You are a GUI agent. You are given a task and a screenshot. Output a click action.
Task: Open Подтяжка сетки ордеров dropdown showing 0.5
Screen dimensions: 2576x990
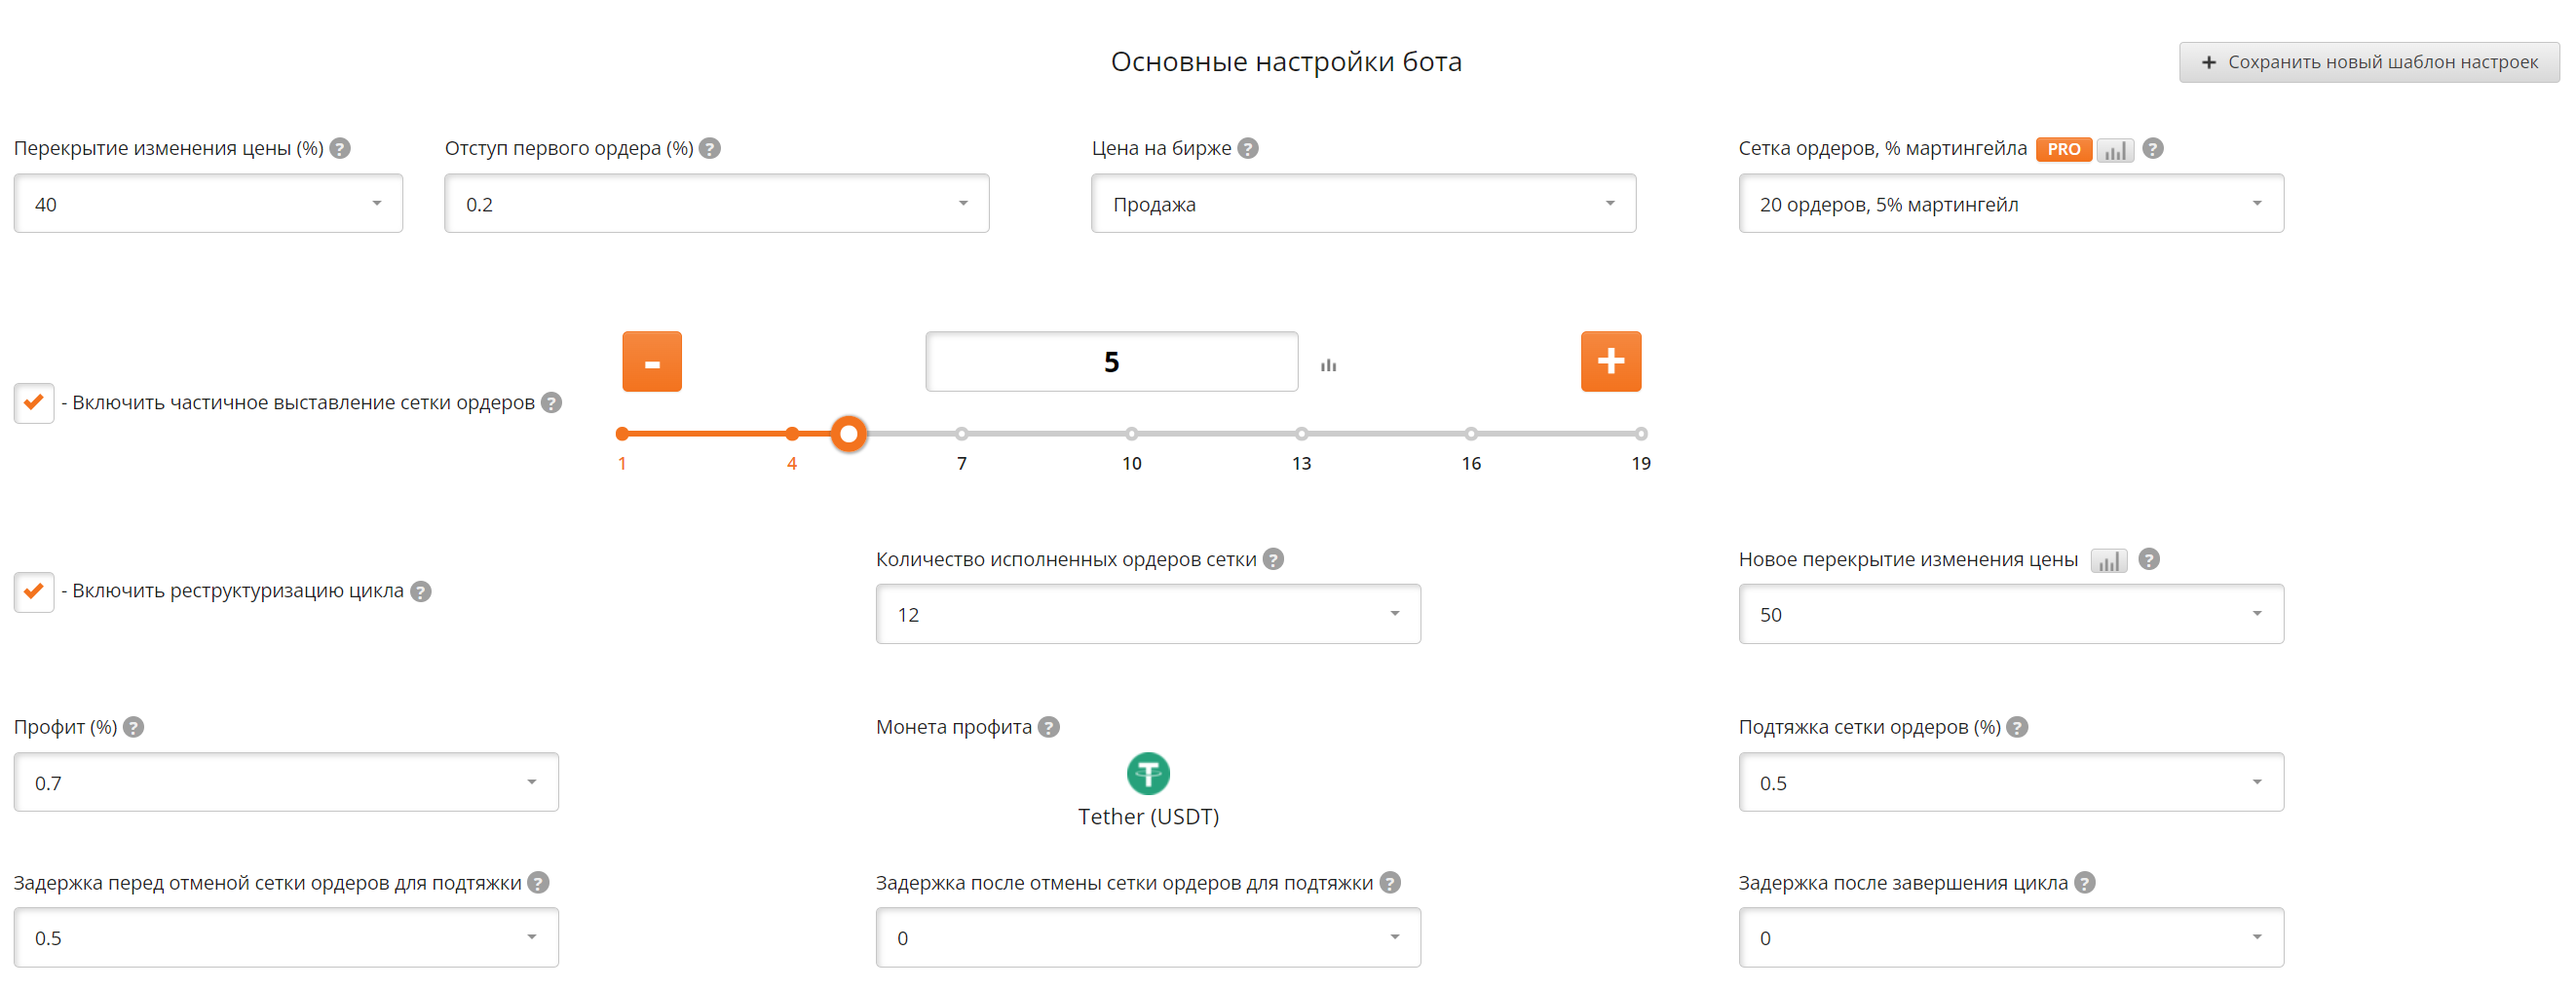tap(2010, 782)
